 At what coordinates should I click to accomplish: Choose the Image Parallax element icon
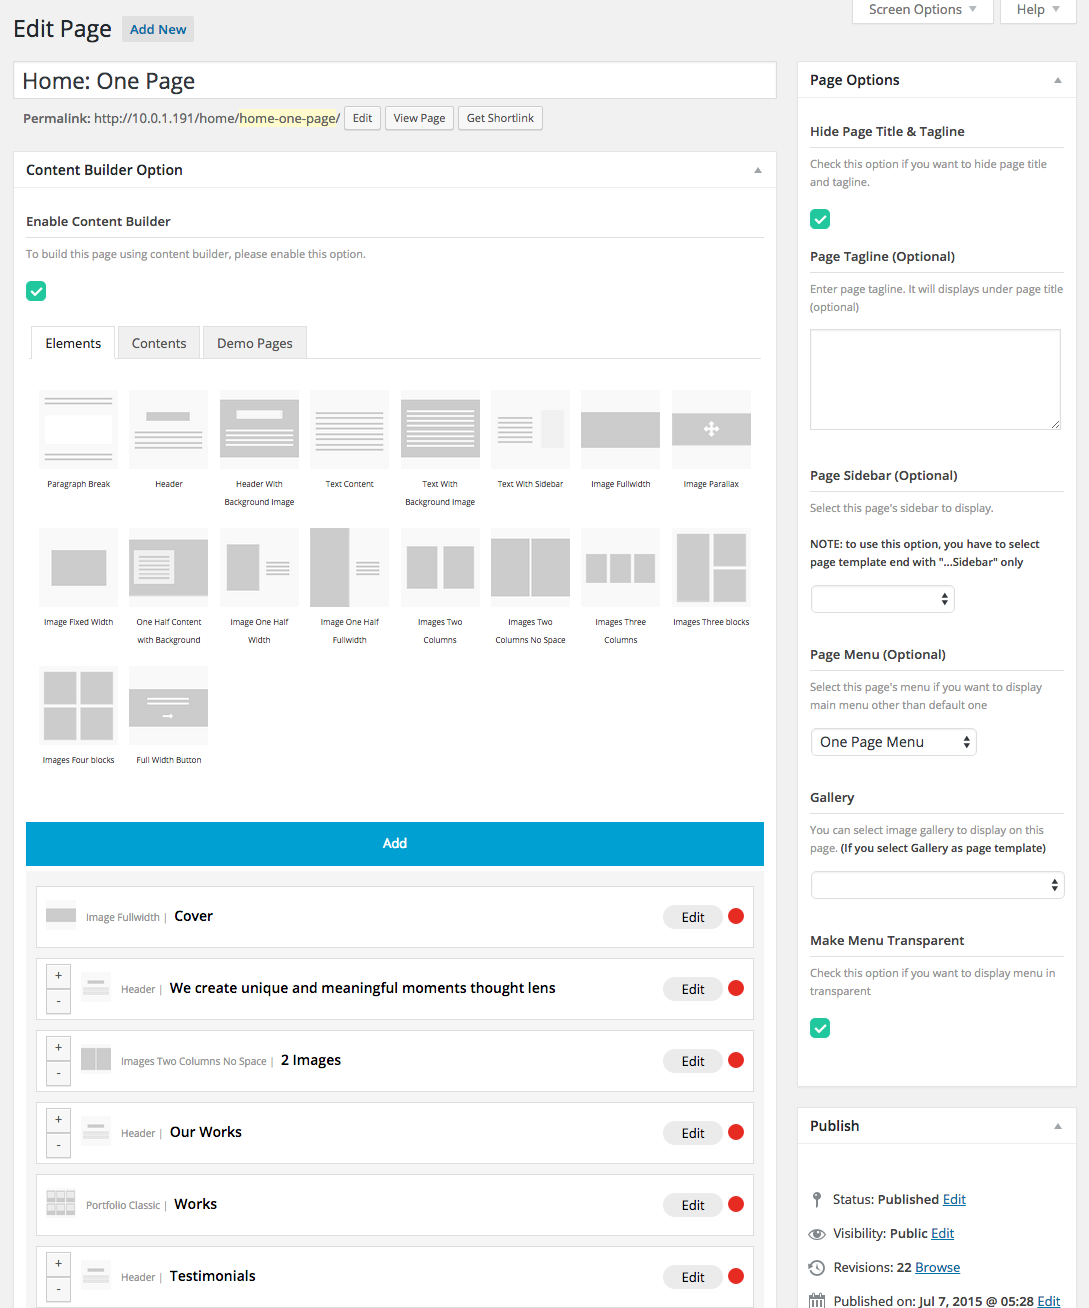pyautogui.click(x=711, y=430)
